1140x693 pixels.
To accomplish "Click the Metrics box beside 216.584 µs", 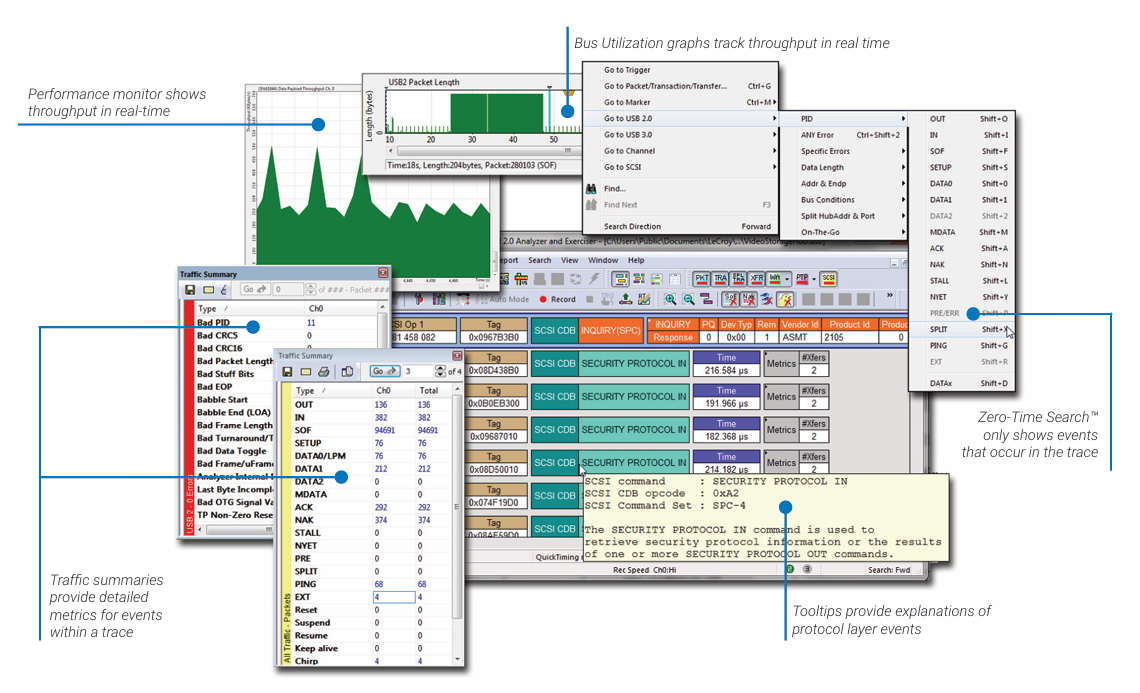I will [781, 364].
